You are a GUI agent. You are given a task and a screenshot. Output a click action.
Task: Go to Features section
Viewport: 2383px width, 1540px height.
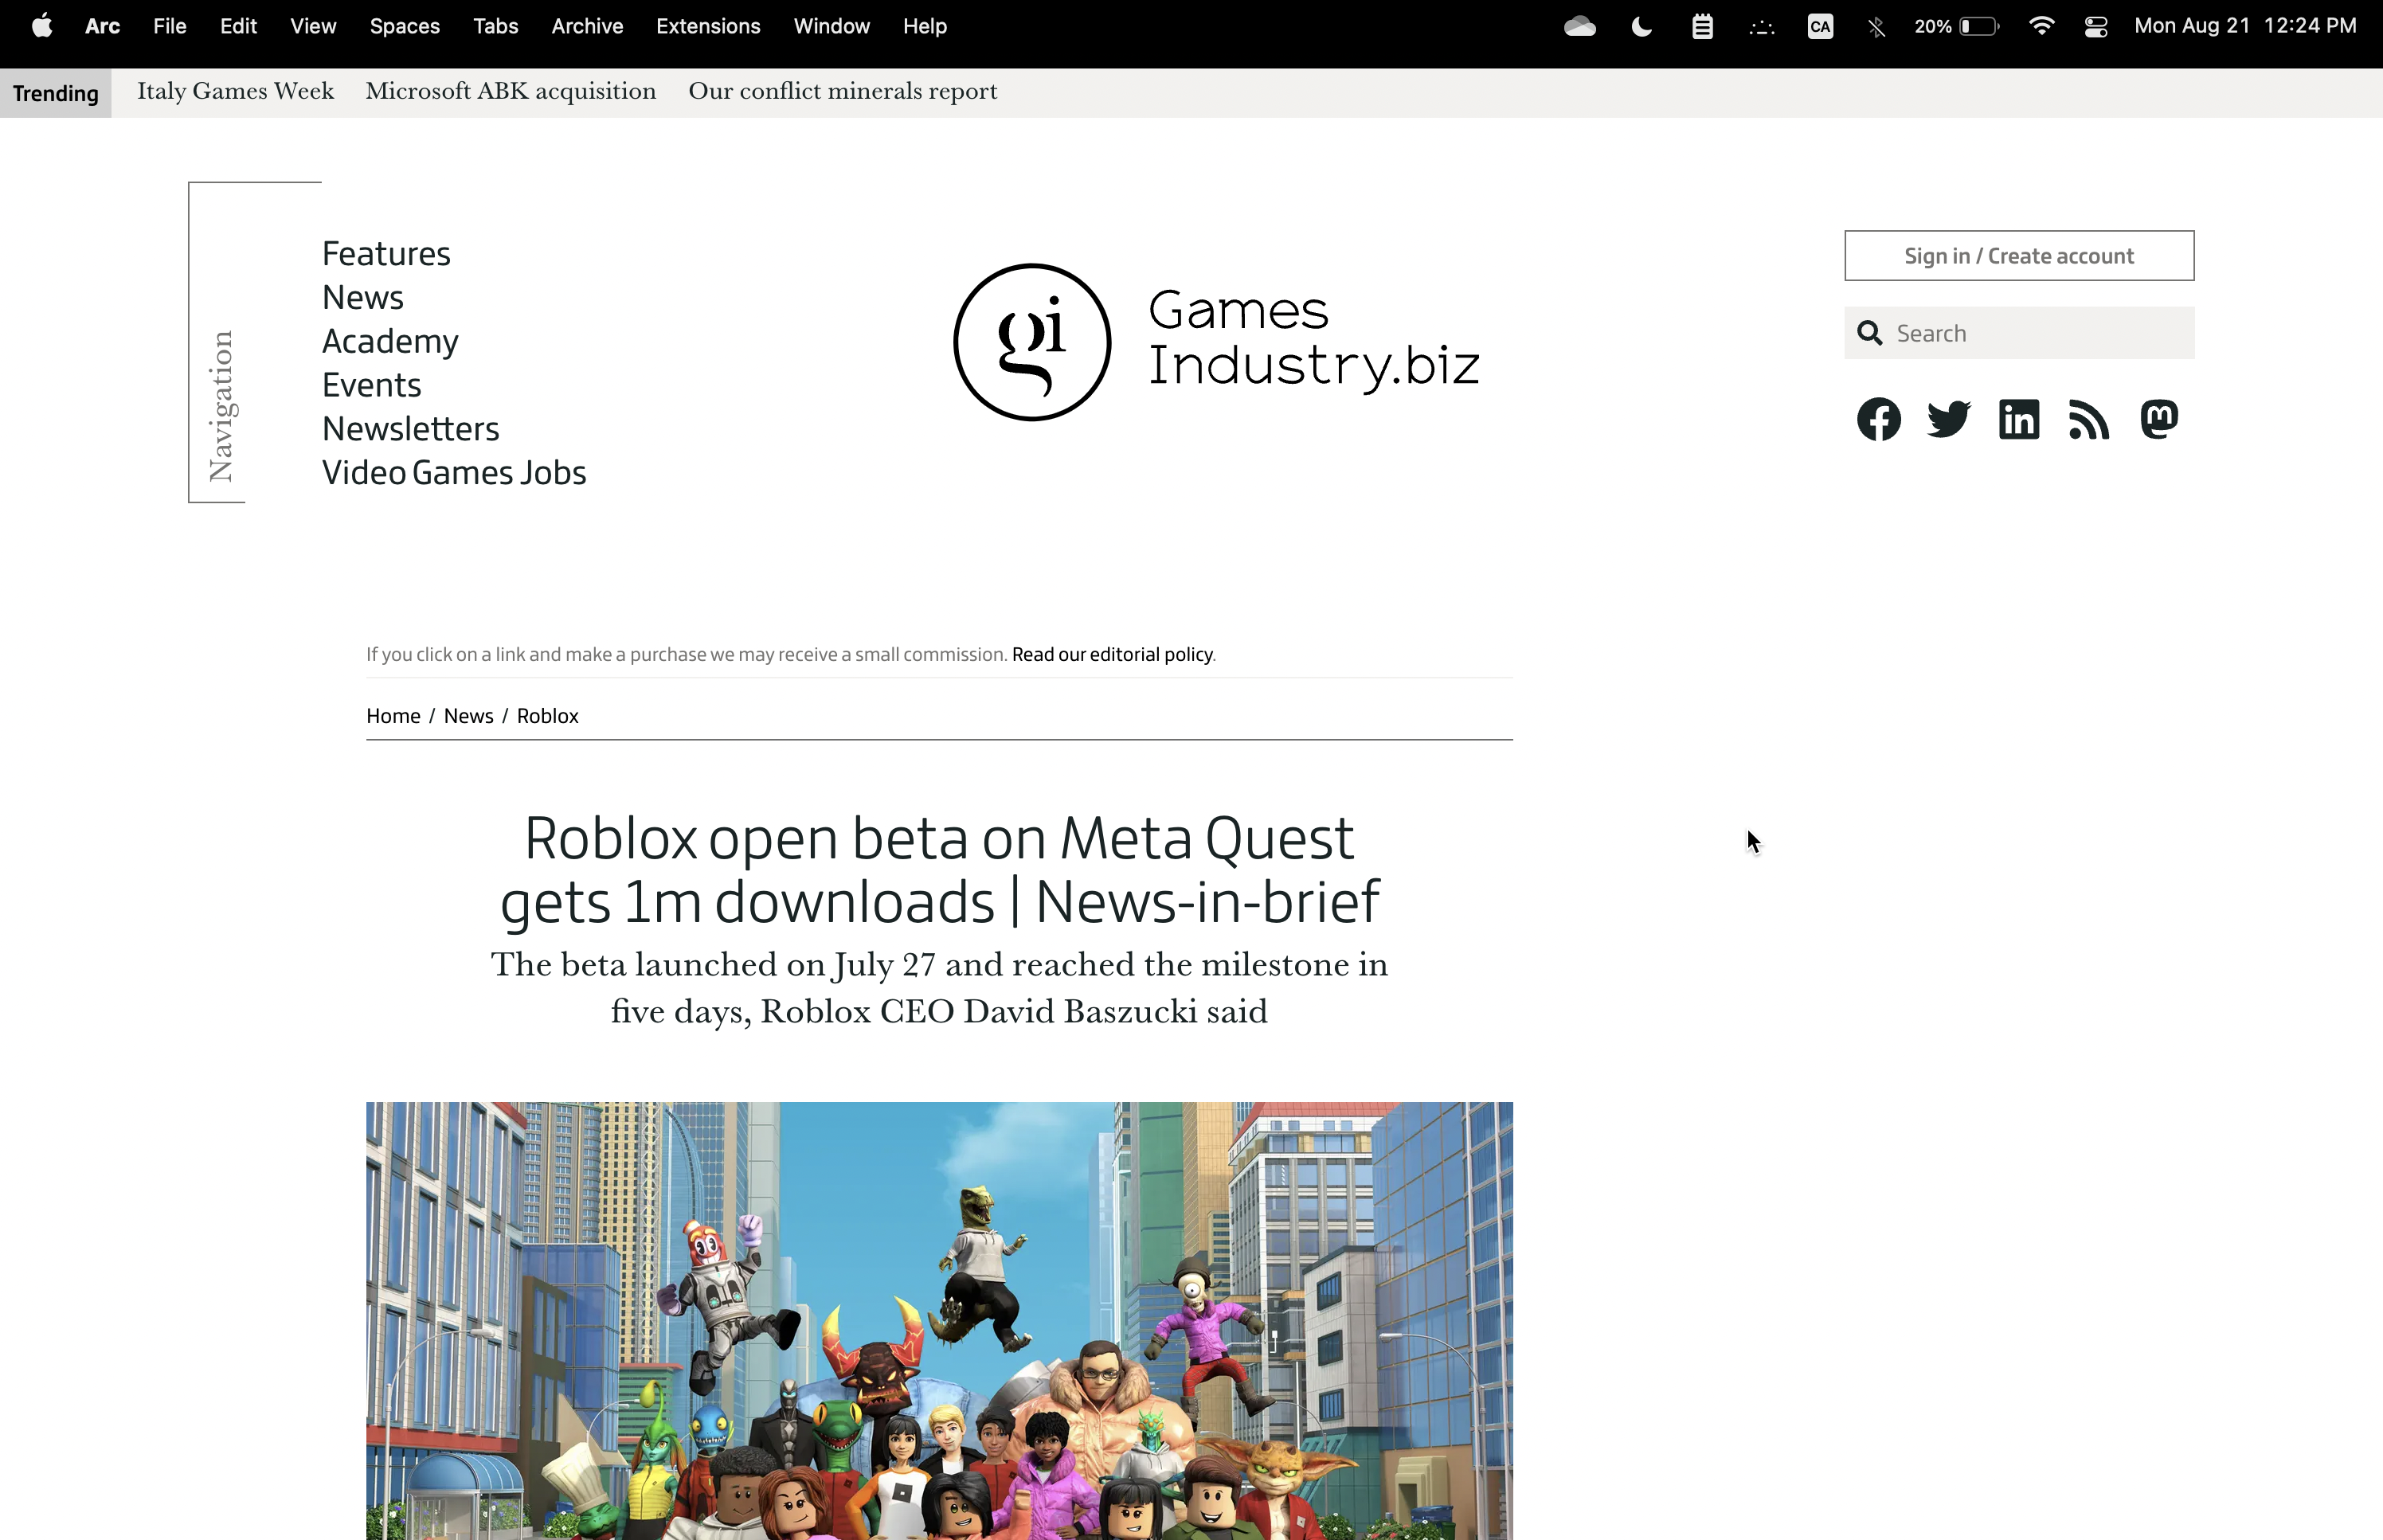click(x=386, y=254)
